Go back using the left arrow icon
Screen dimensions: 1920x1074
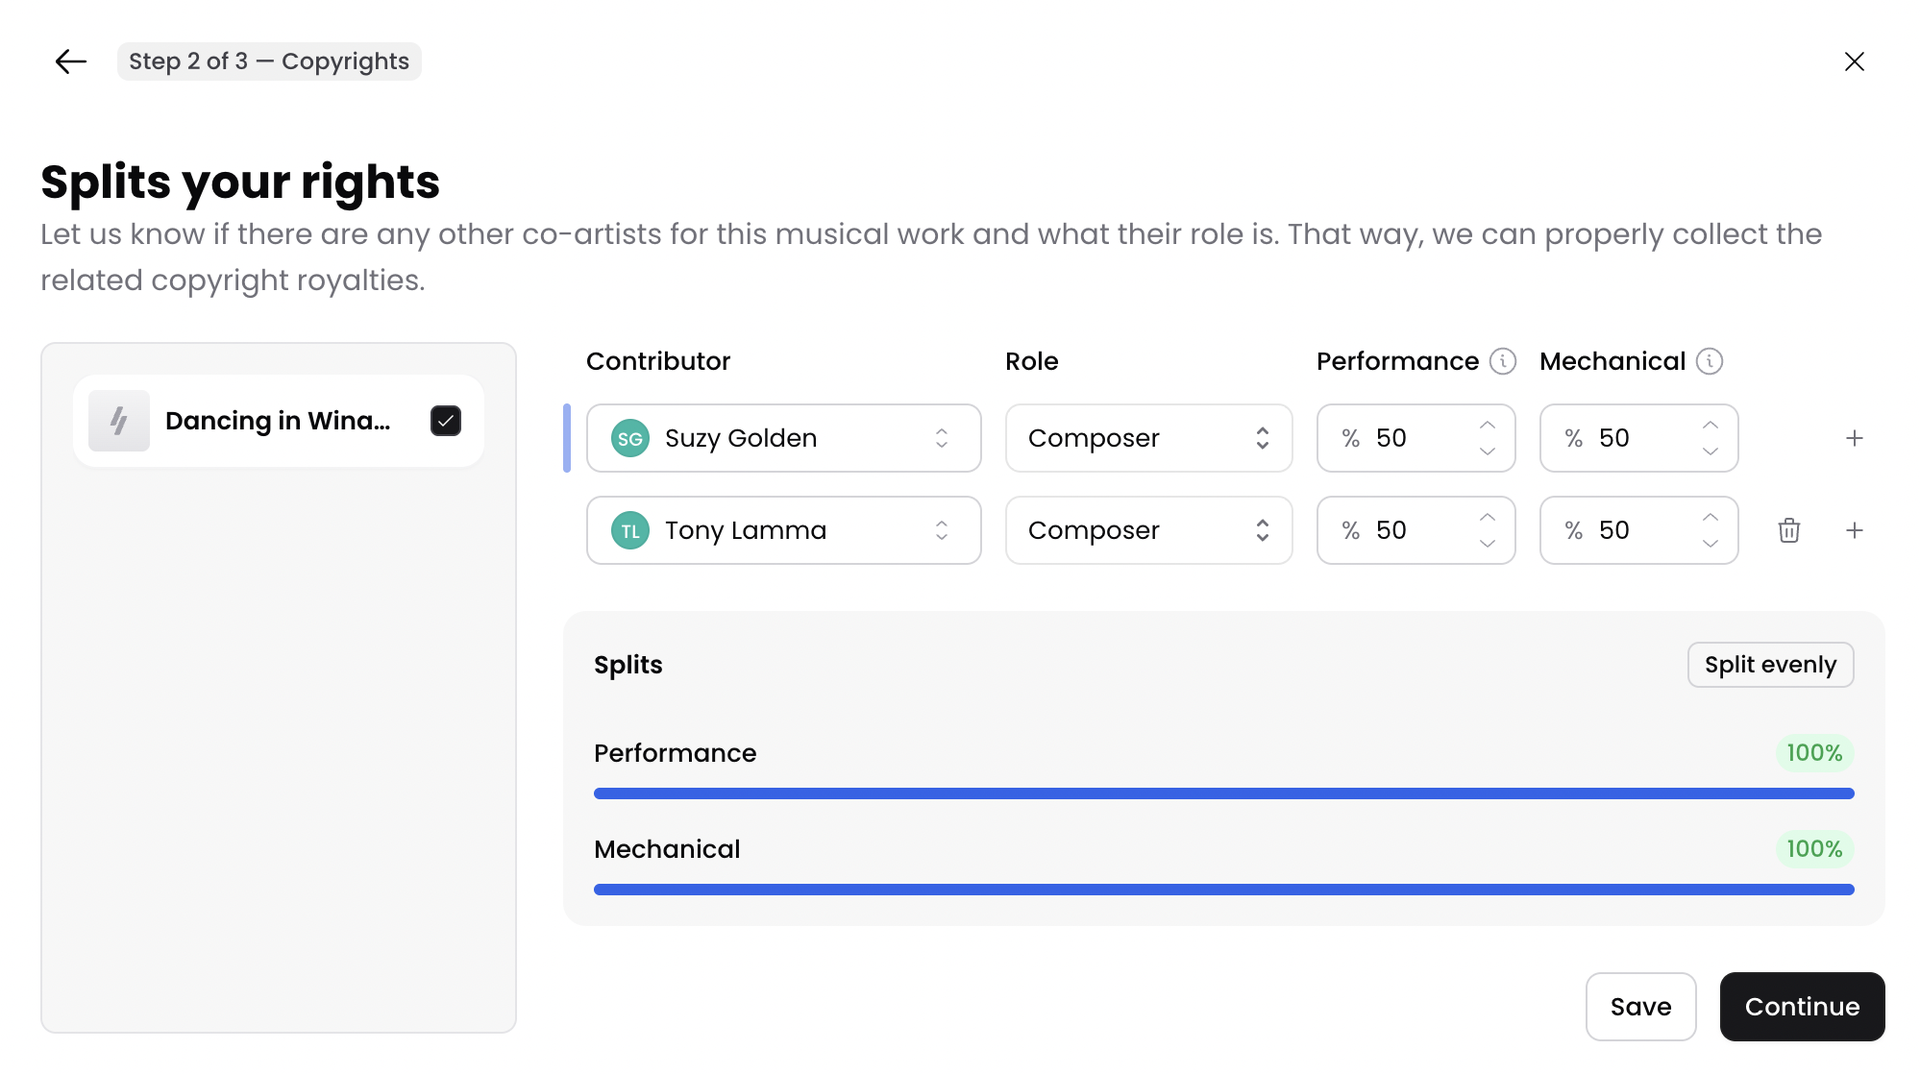coord(71,61)
